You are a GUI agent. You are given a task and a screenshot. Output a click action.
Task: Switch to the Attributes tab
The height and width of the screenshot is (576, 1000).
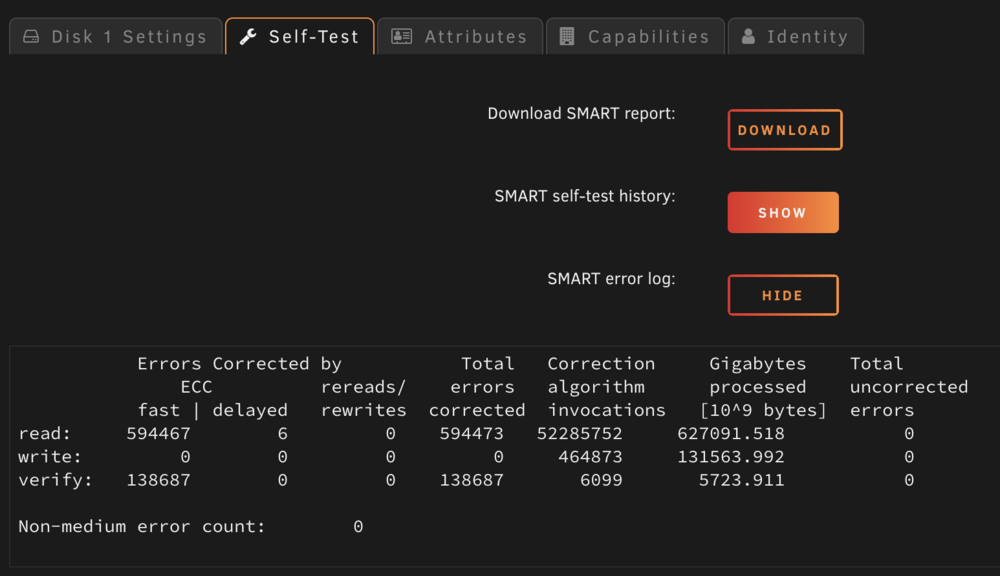tap(460, 36)
